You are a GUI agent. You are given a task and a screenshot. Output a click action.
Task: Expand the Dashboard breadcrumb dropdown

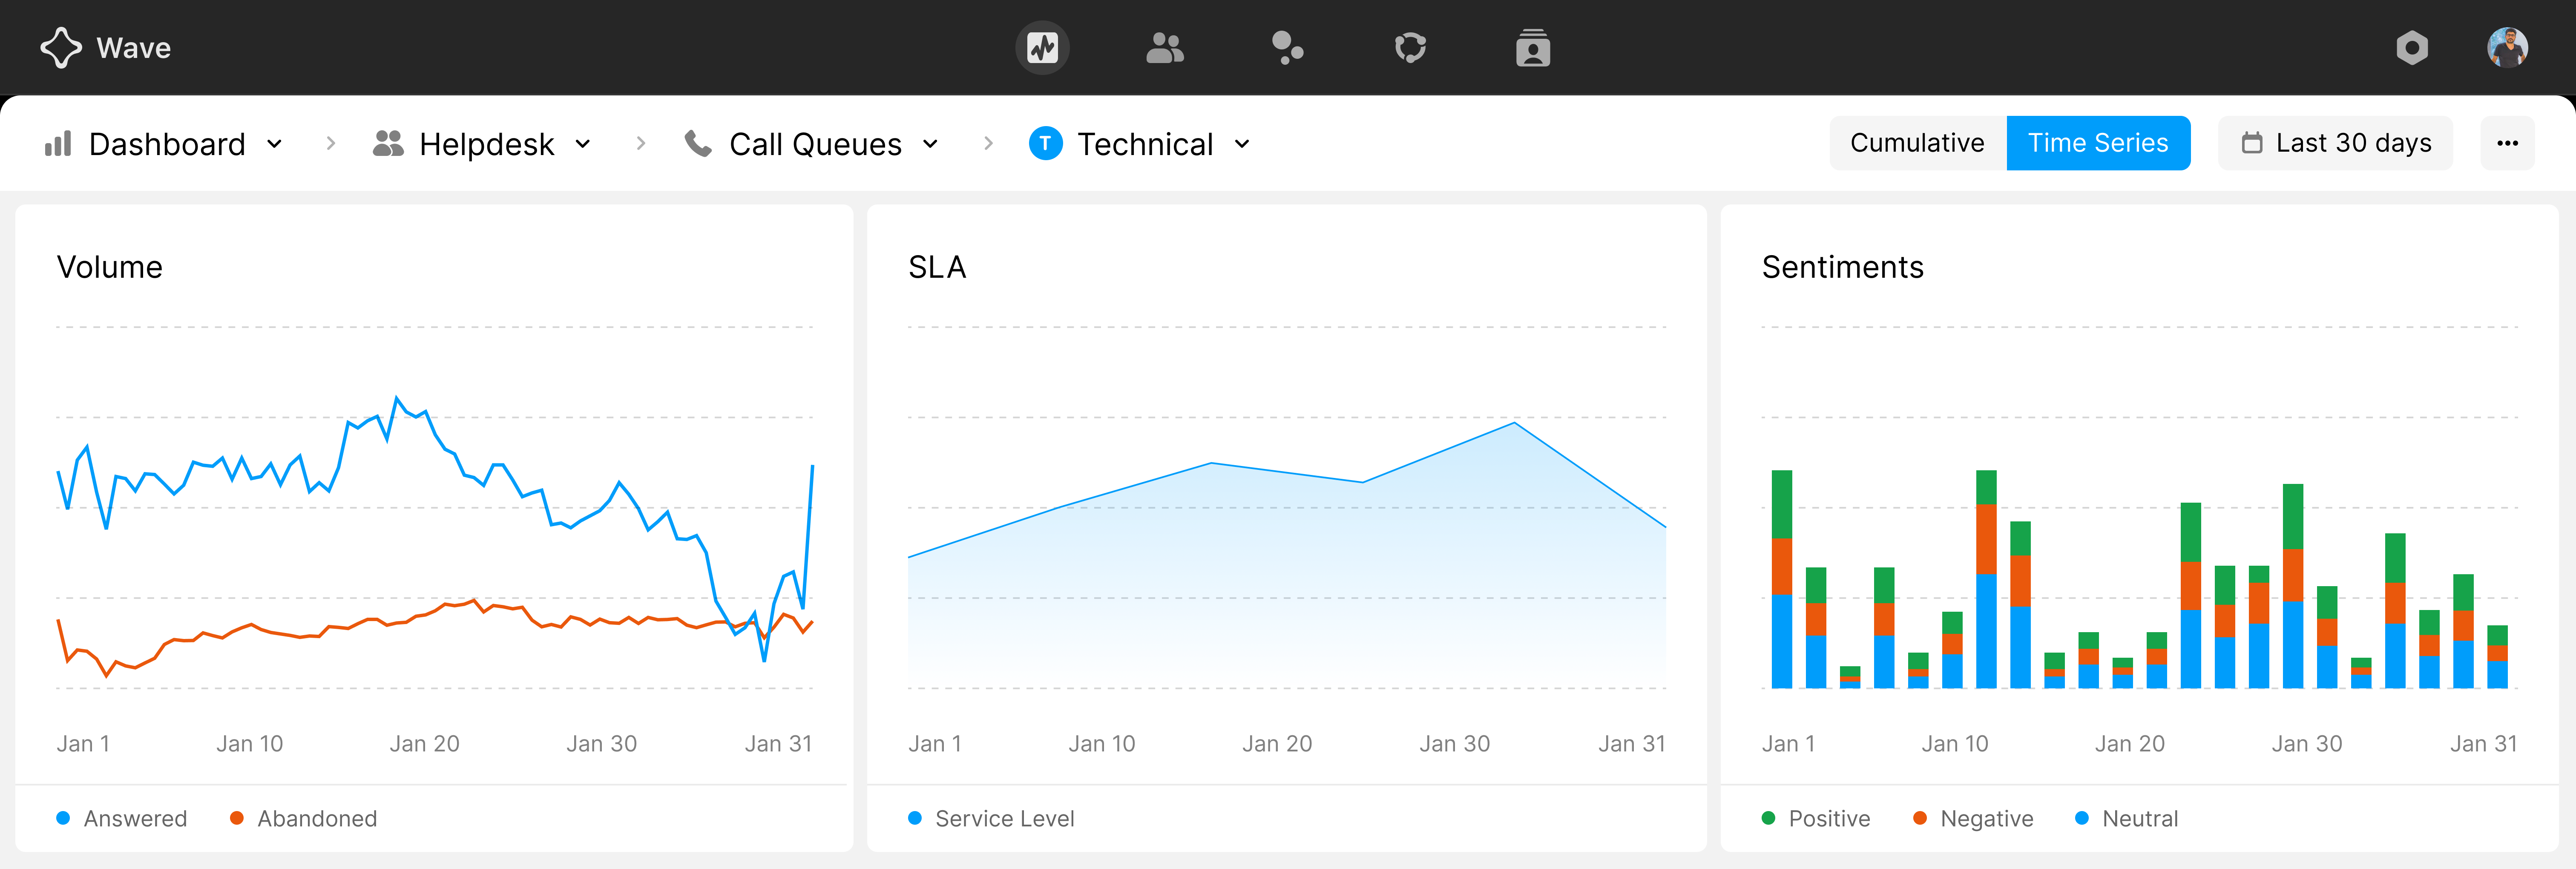click(274, 144)
